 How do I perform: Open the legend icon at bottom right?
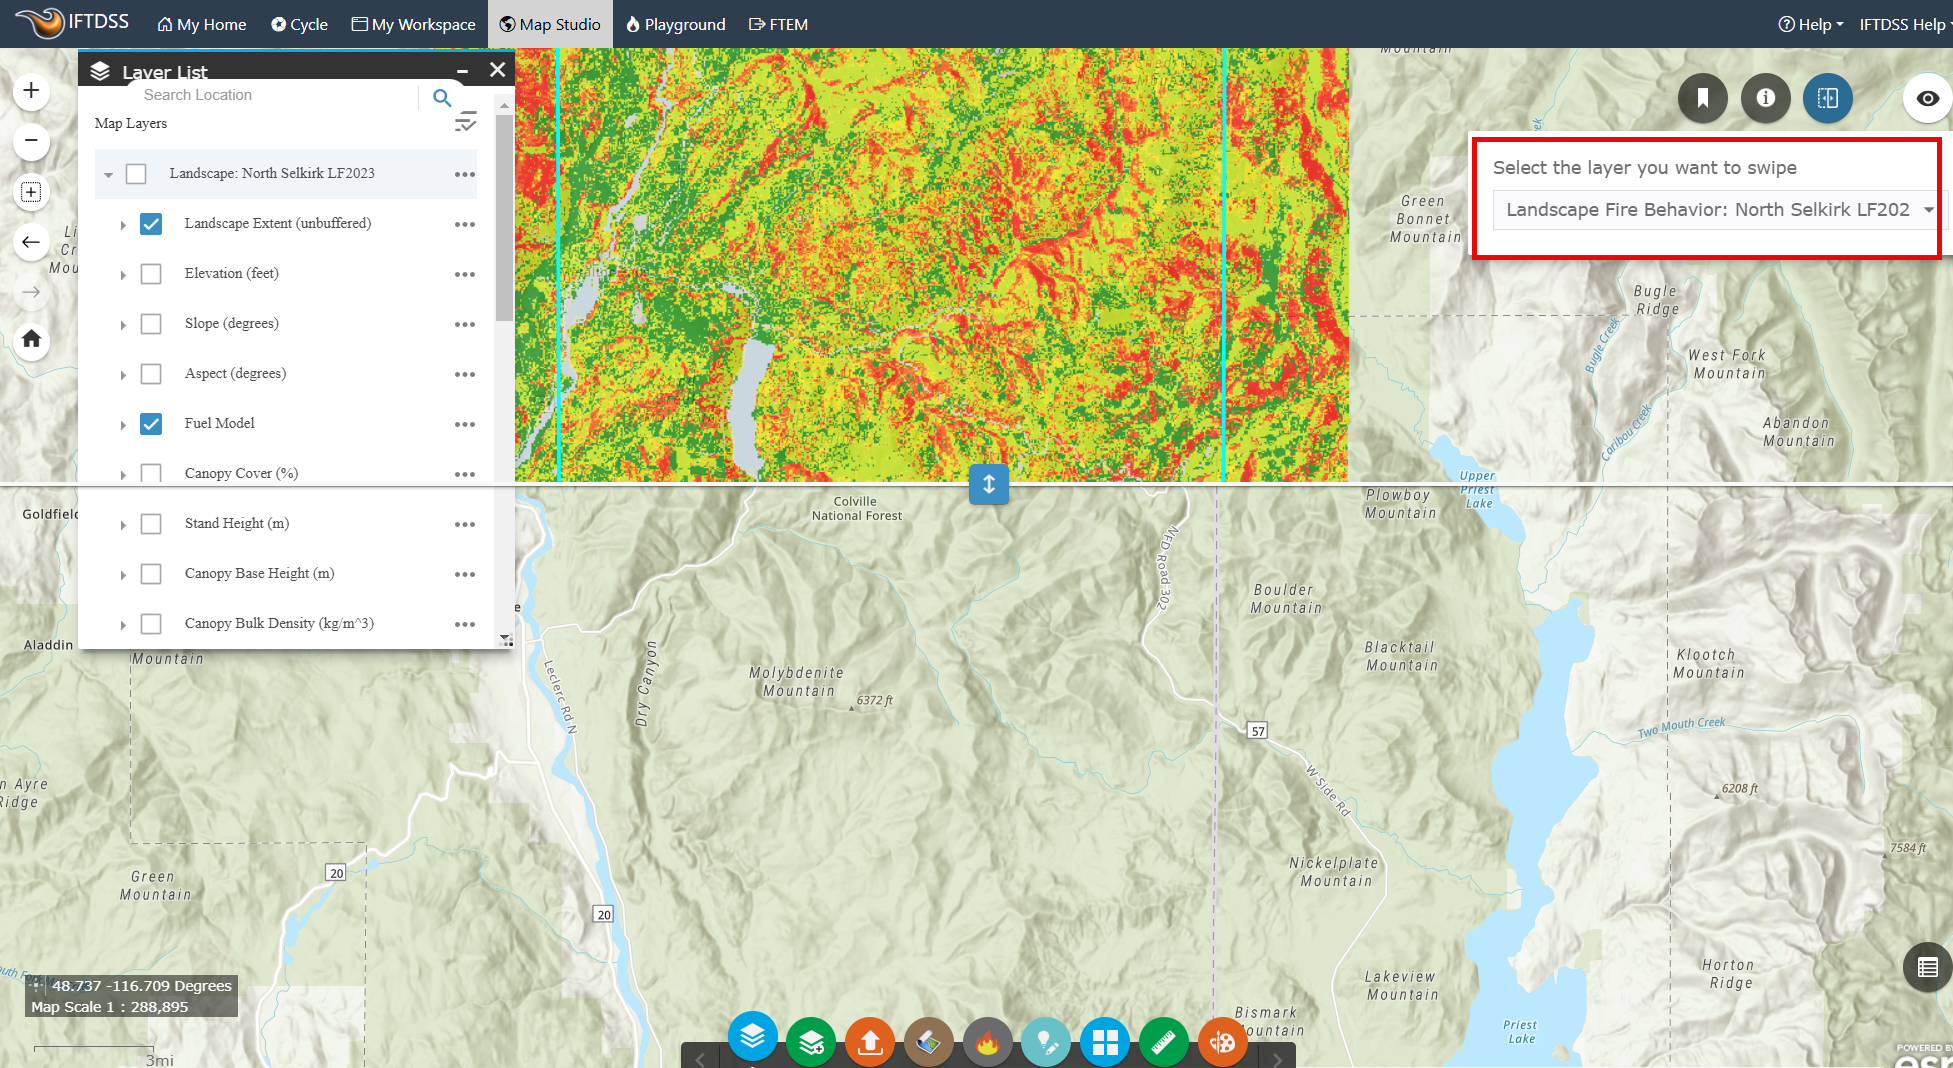click(x=1928, y=966)
